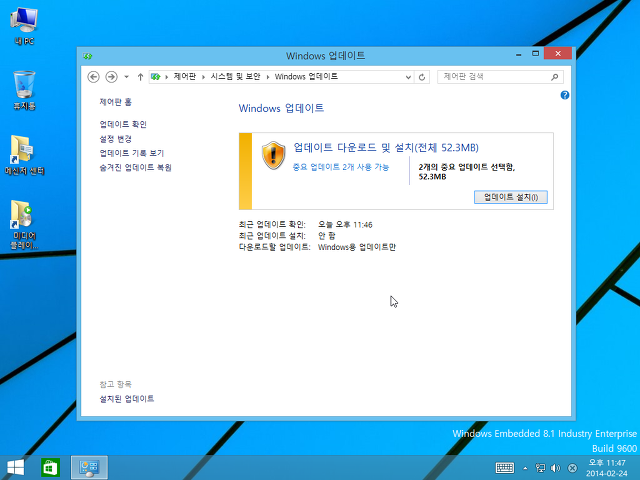Click the Control Panel taskbar button
Image resolution: width=640 pixels, height=480 pixels.
pos(89,468)
